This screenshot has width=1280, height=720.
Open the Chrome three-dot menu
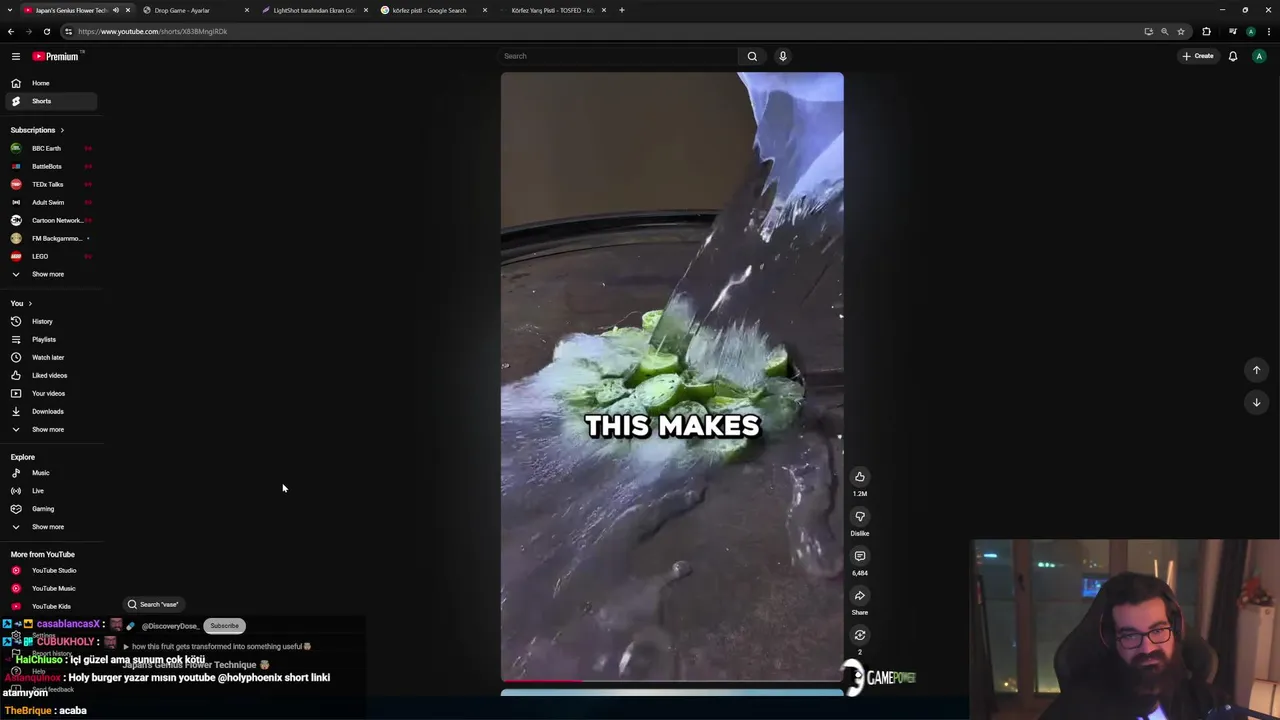point(1269,31)
